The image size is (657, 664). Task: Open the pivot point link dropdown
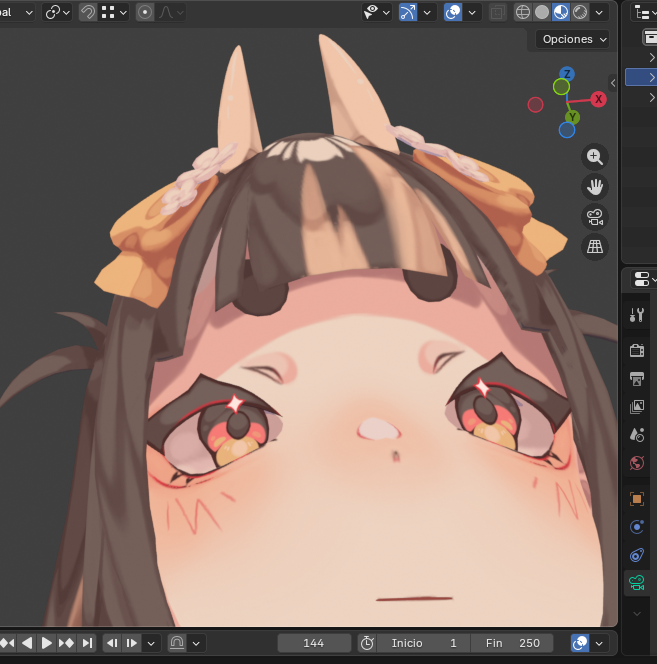[x=57, y=13]
